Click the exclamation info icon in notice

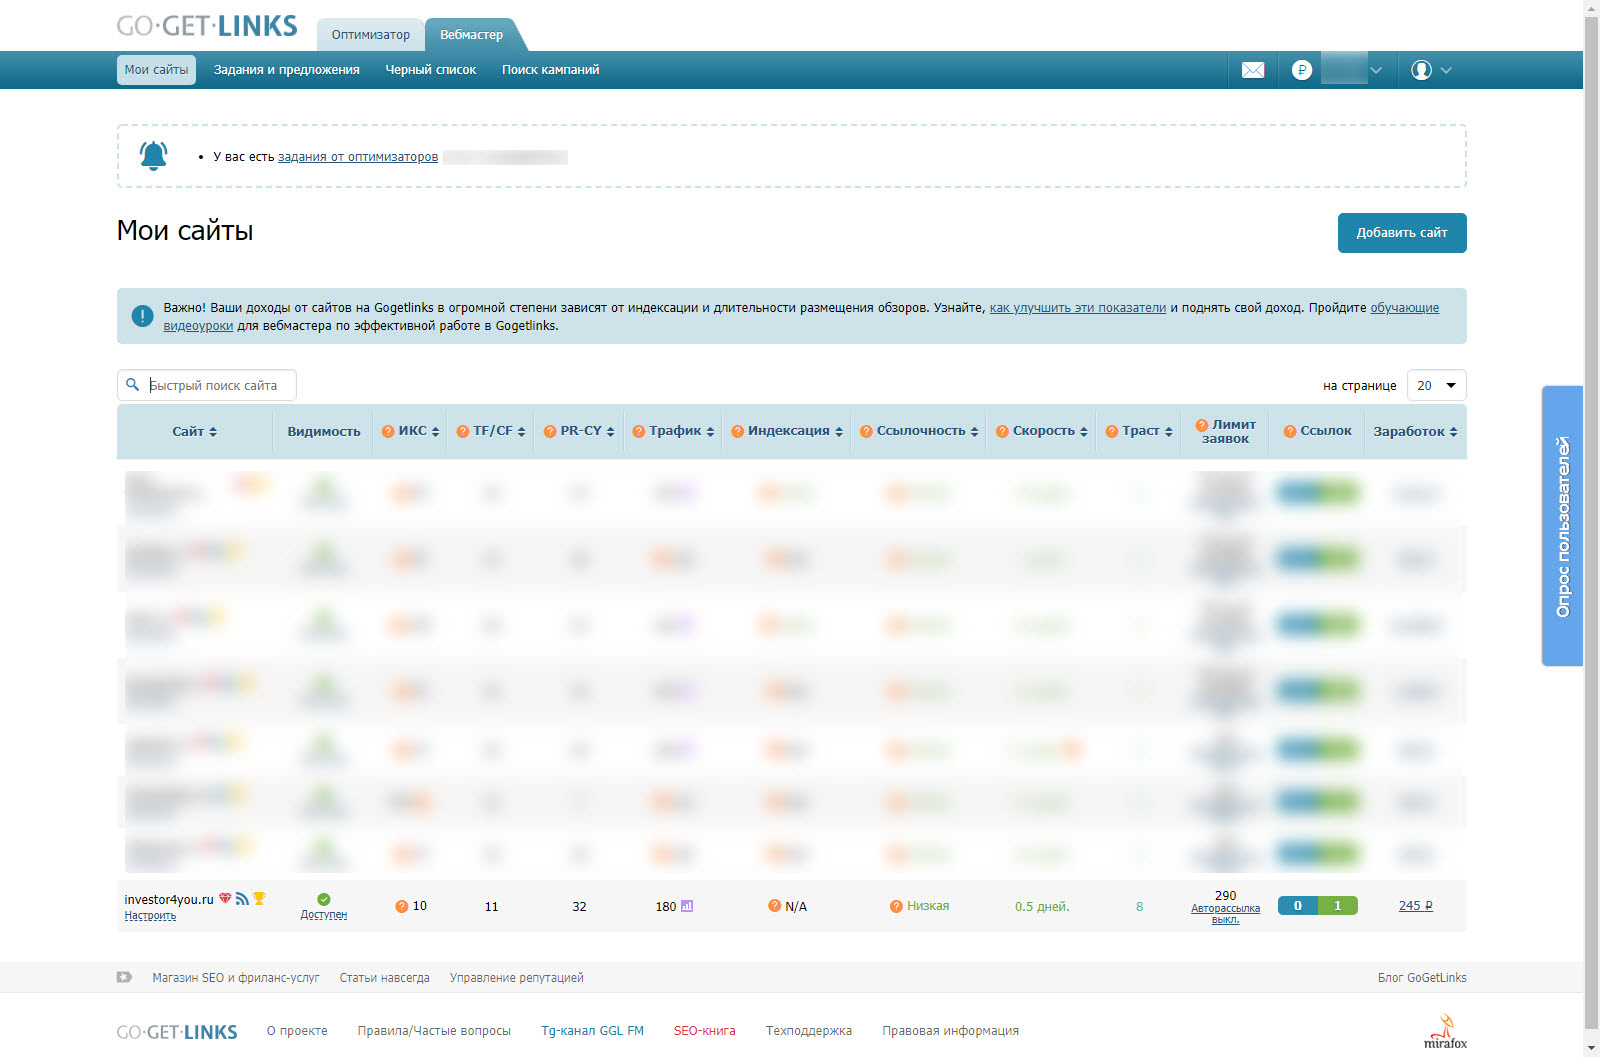coord(142,316)
